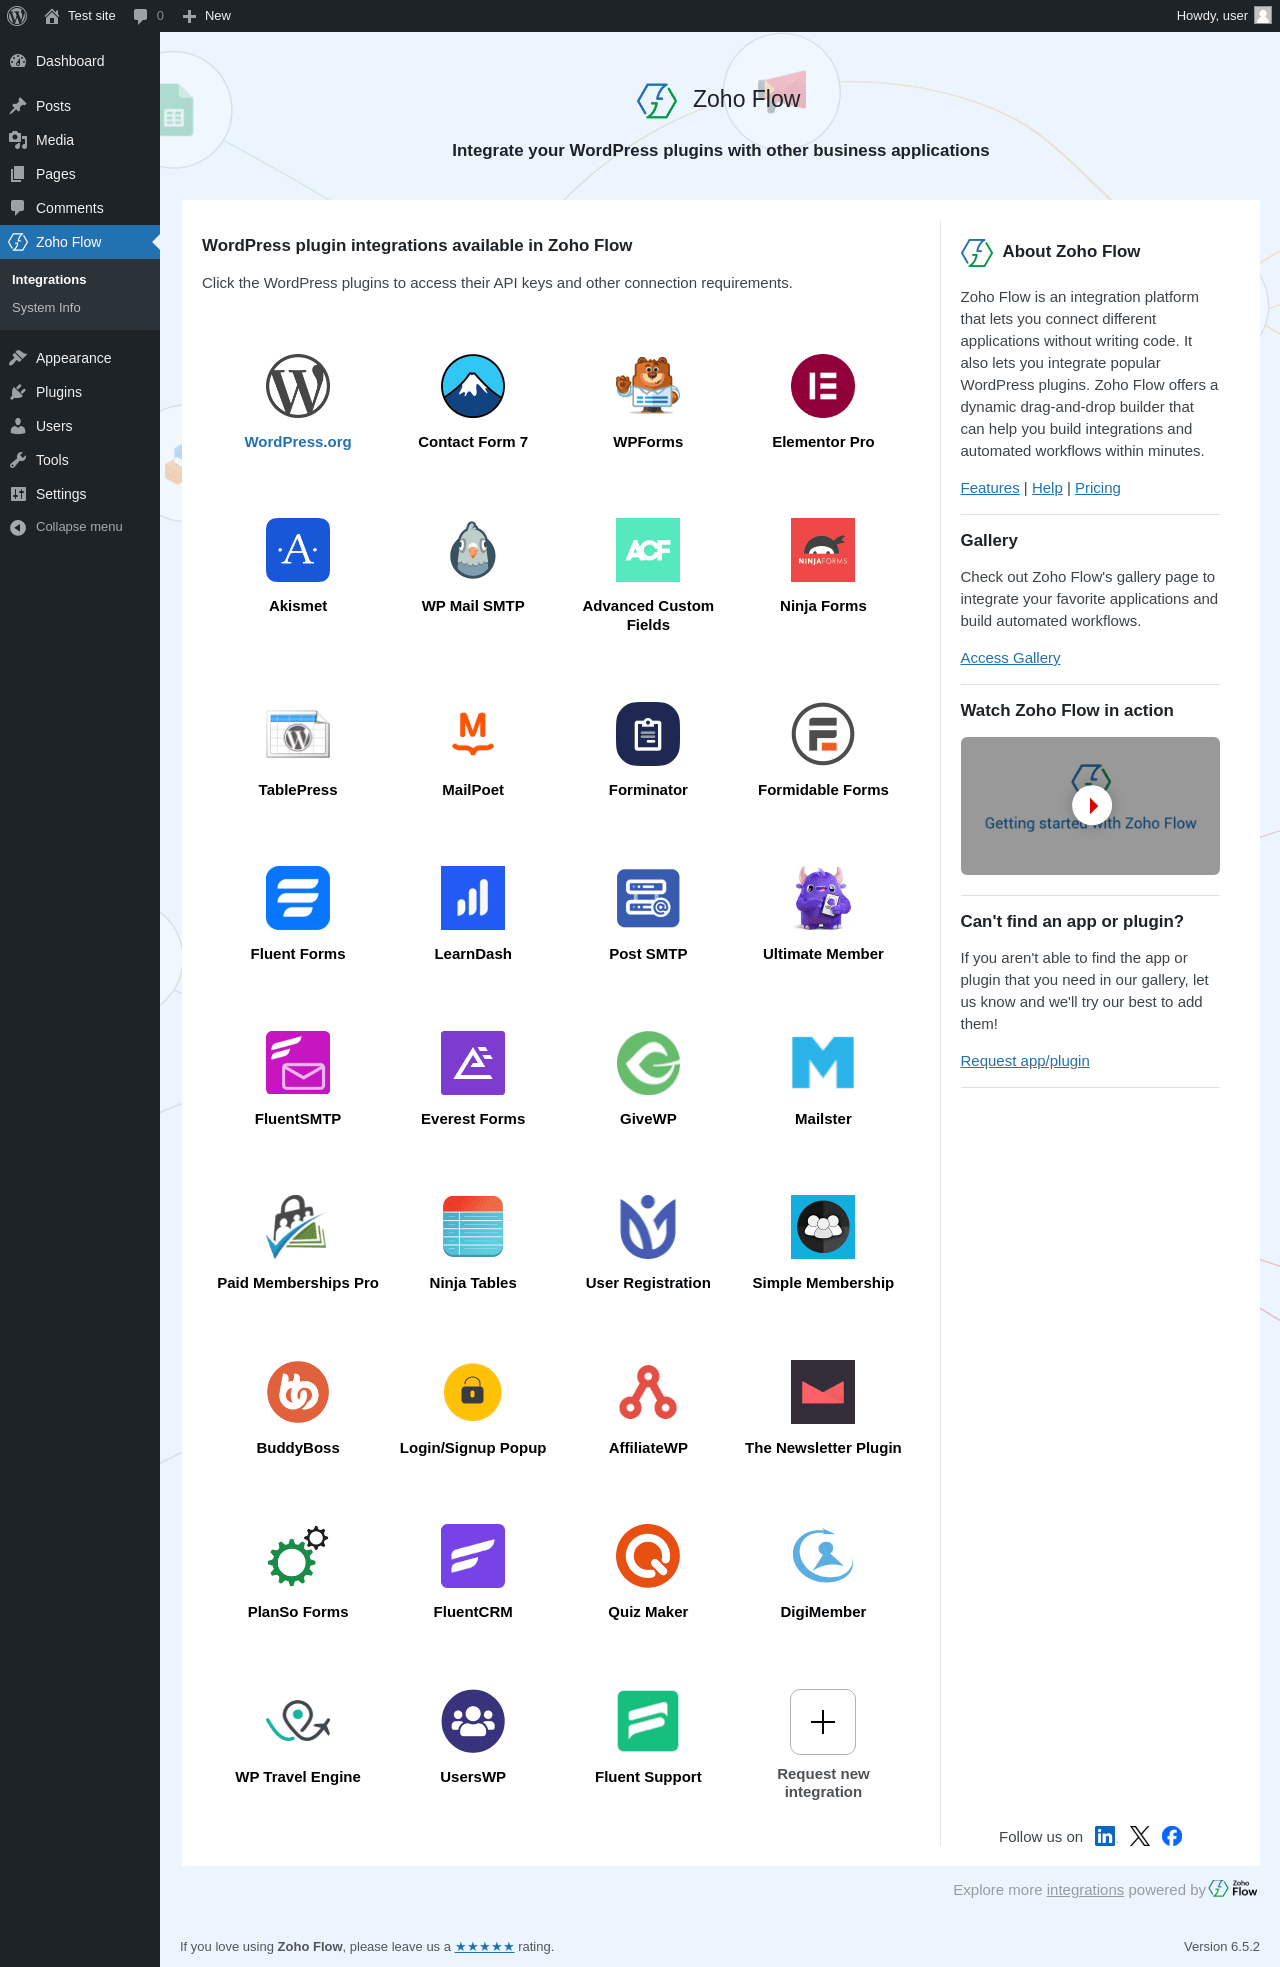Select the Login/Signup Popup lock icon

pyautogui.click(x=473, y=1392)
